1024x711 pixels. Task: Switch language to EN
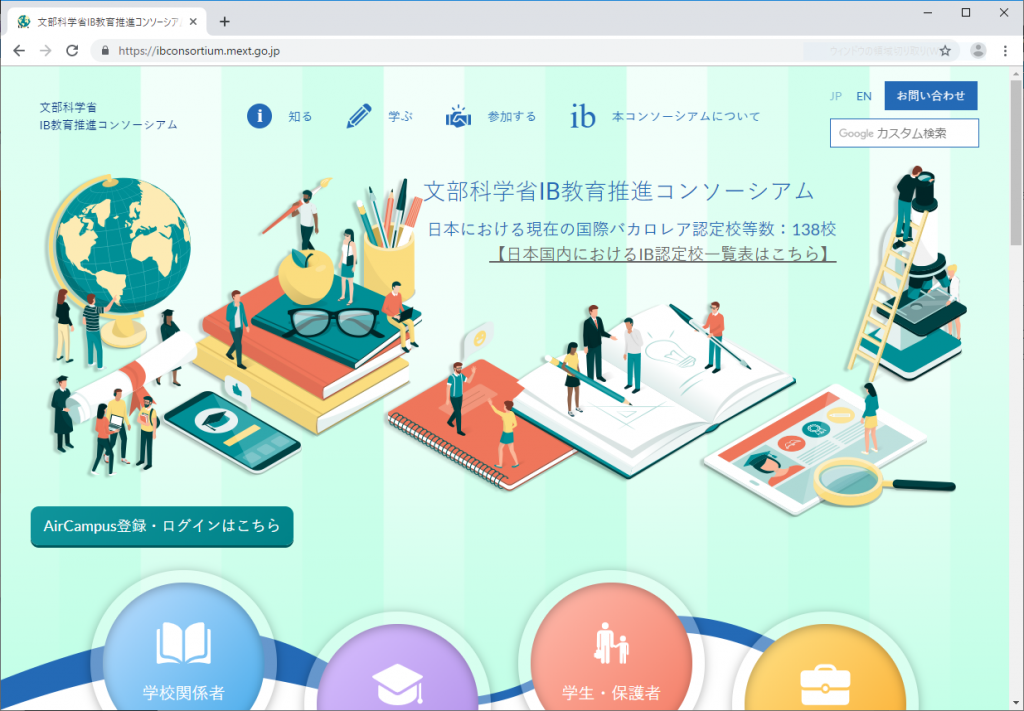click(864, 96)
